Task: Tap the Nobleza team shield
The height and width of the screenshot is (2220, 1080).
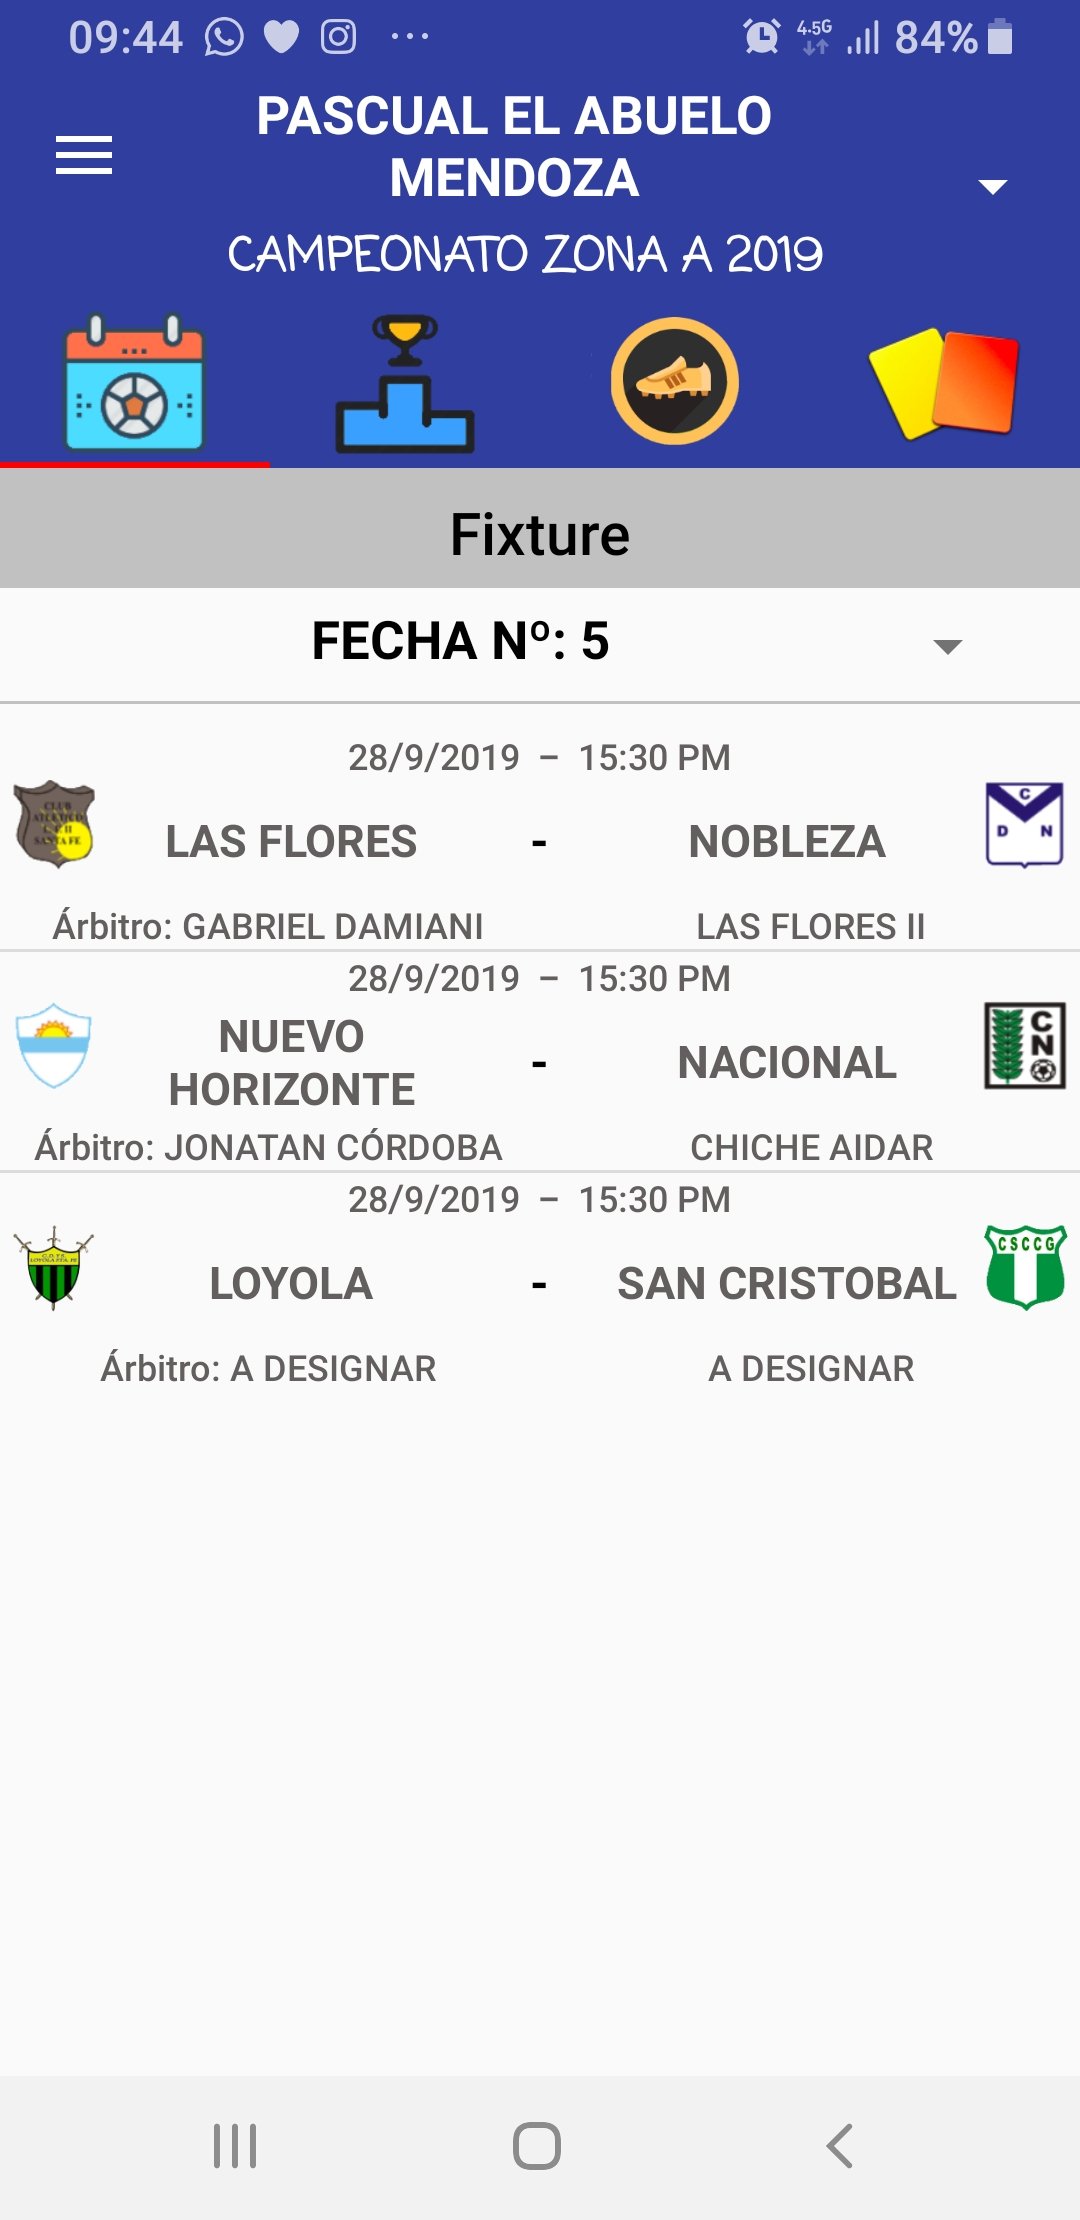Action: (1024, 824)
